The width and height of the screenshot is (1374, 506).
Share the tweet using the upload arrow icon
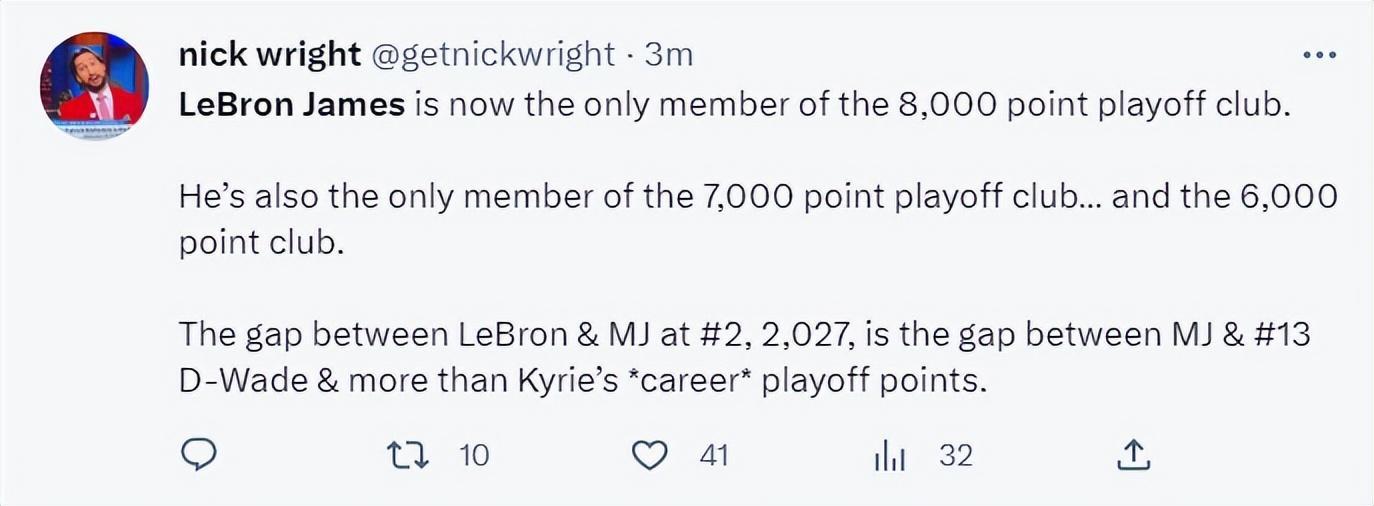pos(1133,456)
